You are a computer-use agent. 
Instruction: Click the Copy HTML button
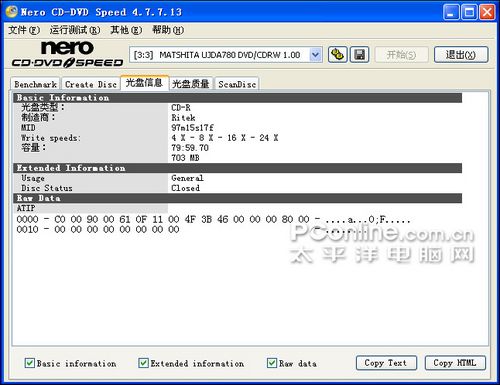click(x=455, y=363)
